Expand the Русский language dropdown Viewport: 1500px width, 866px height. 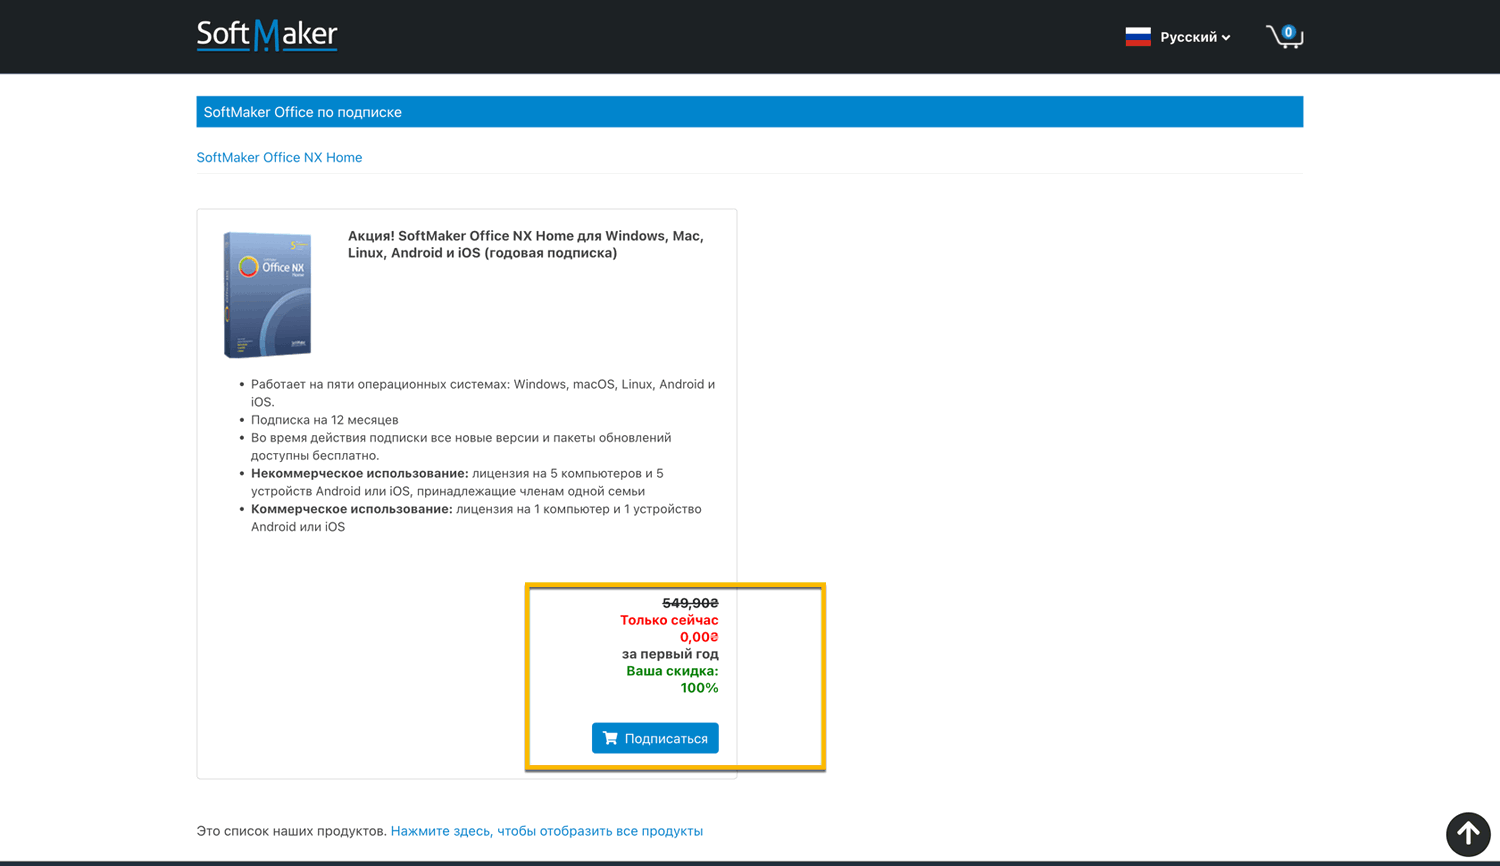point(1195,37)
